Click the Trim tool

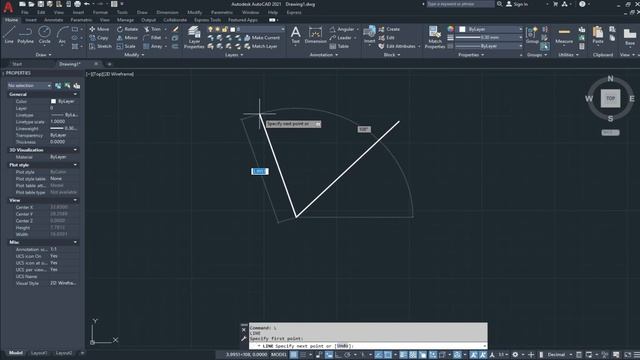click(153, 29)
